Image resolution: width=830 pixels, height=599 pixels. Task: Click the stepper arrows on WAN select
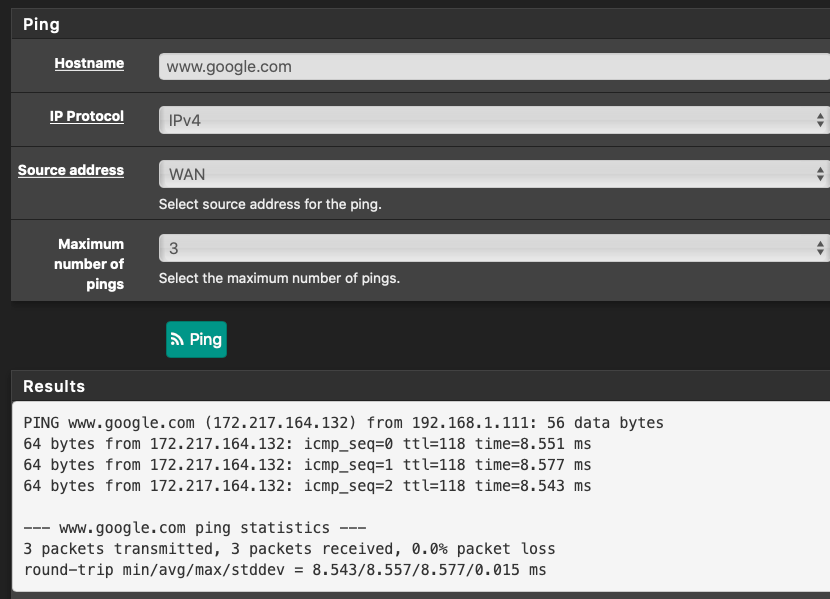820,174
